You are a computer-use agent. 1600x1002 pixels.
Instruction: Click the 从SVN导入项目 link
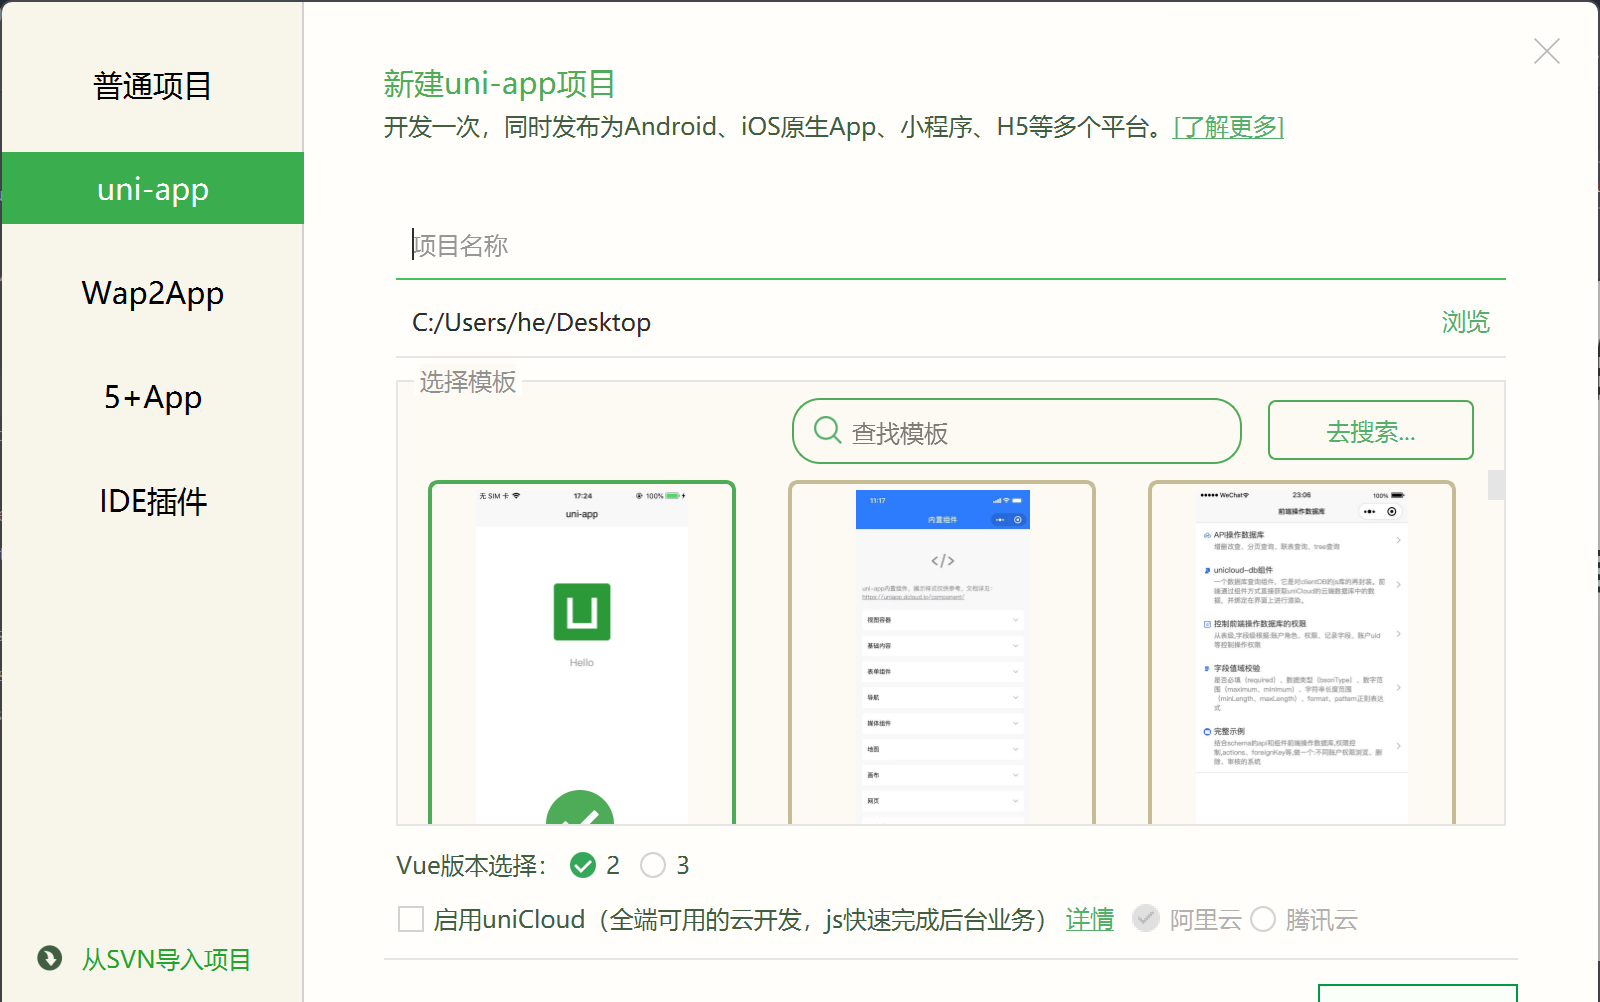[x=166, y=959]
